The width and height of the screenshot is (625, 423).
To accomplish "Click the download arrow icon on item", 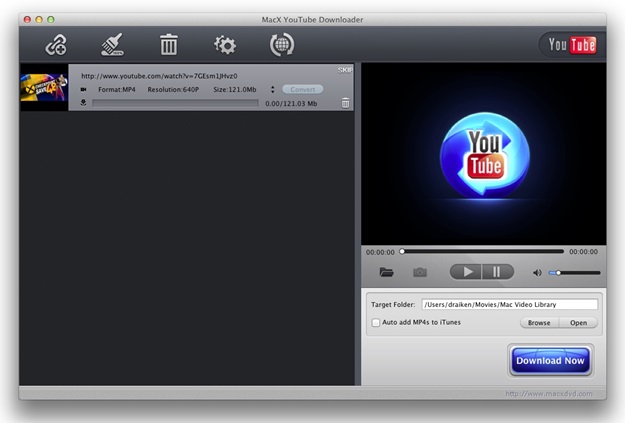I will [x=83, y=103].
